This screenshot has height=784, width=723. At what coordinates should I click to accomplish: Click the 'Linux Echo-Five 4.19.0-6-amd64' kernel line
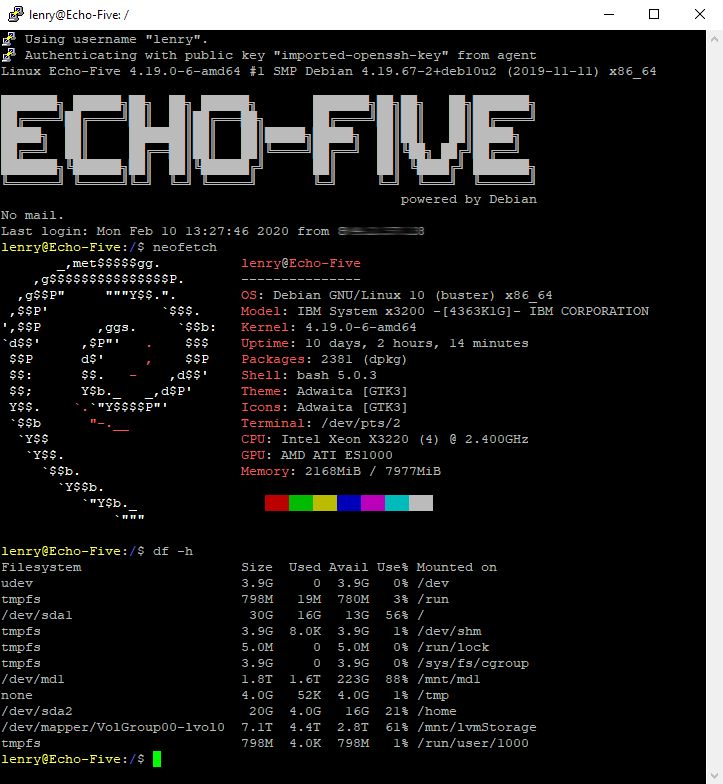click(328, 71)
